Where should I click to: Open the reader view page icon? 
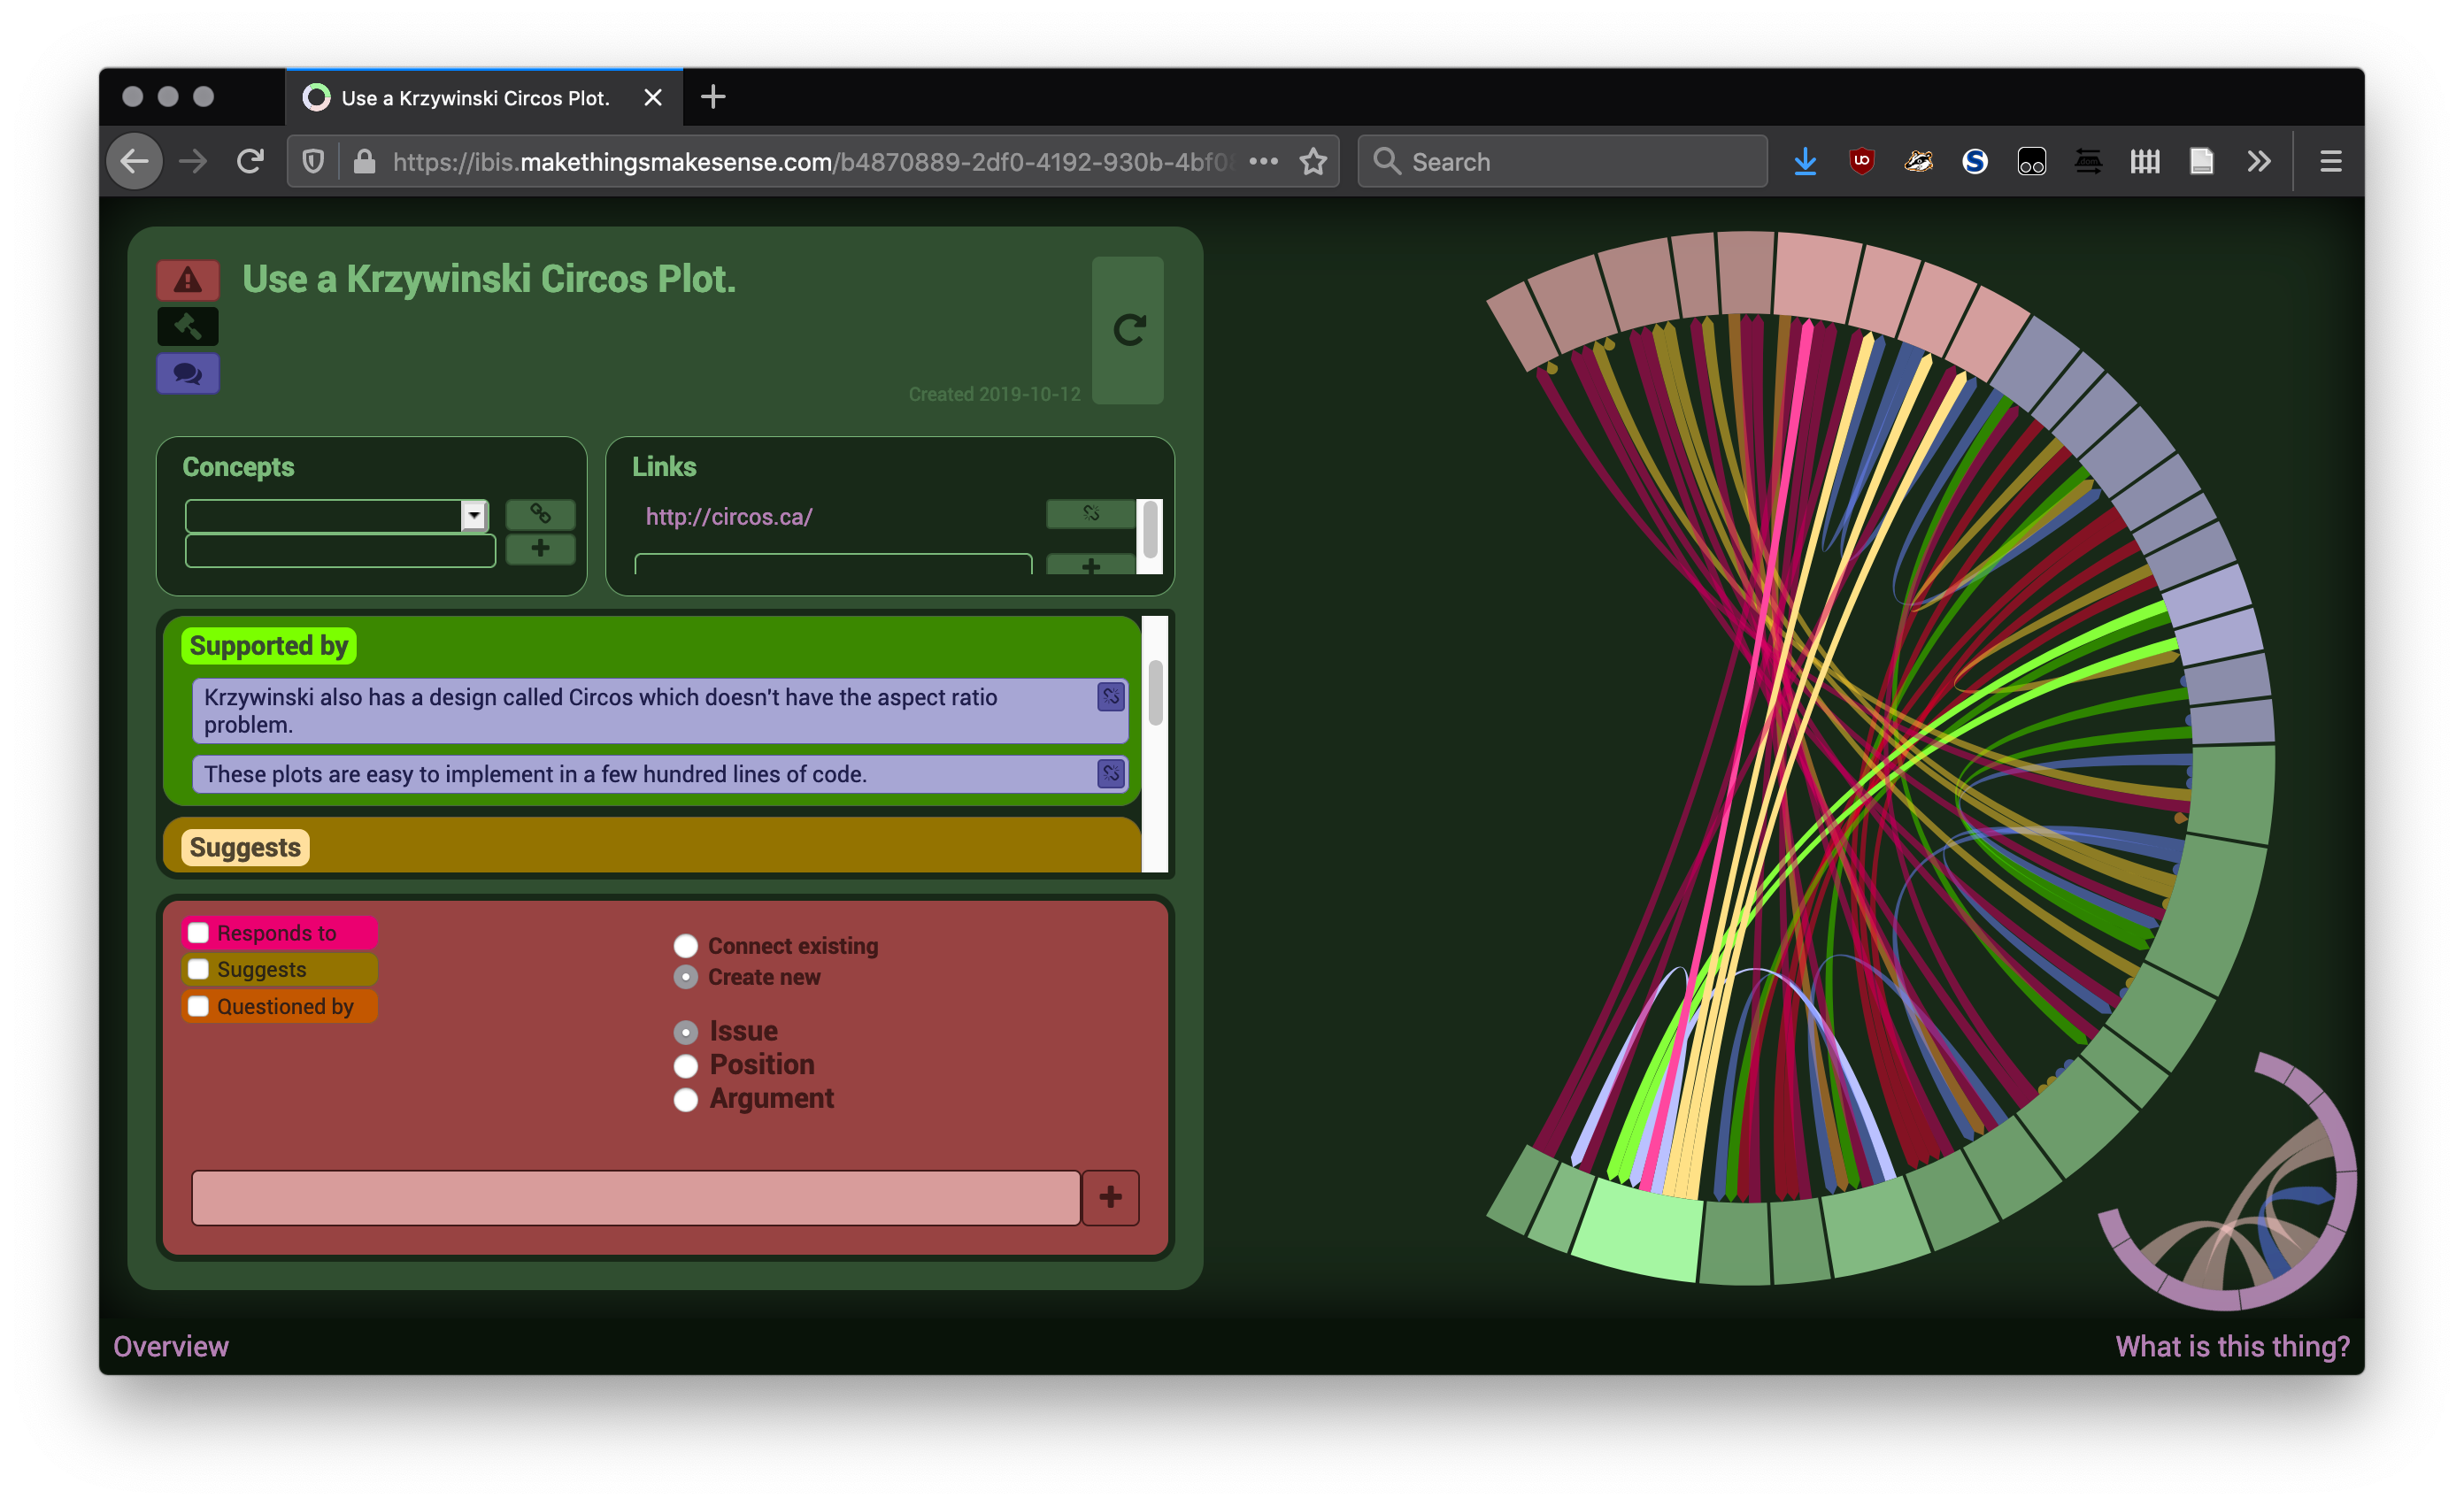[2202, 161]
